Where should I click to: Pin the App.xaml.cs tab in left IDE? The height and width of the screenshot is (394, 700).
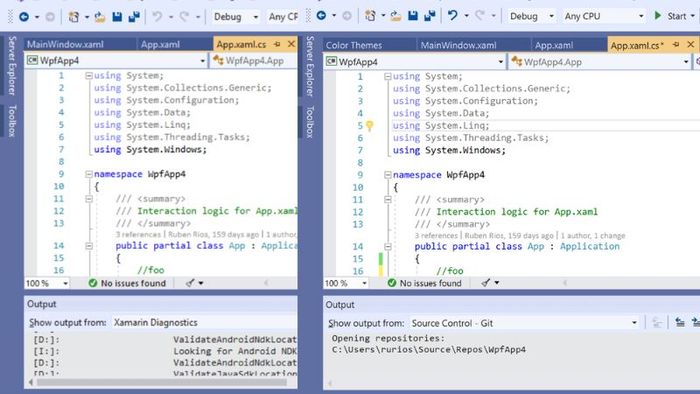(x=277, y=44)
